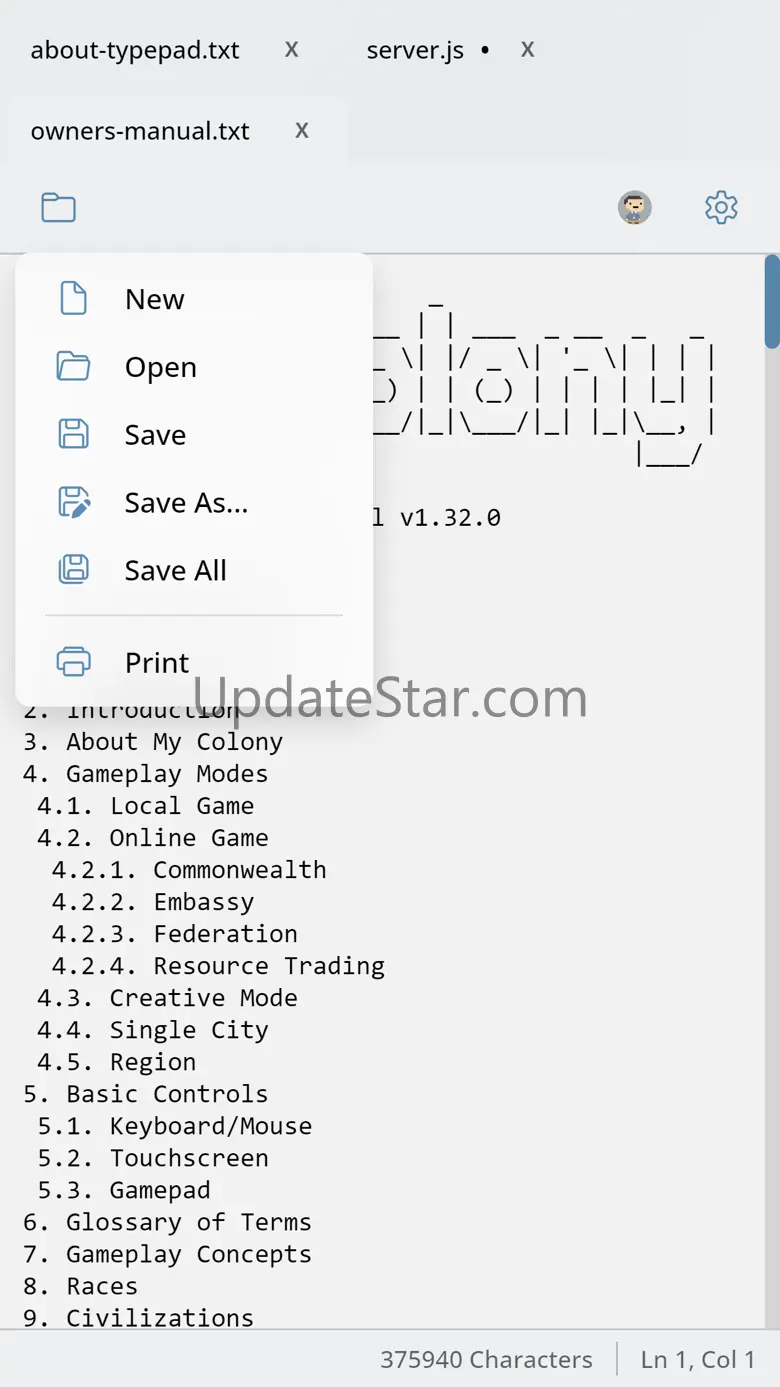Switch to the server.js tab
780x1387 pixels.
(415, 50)
